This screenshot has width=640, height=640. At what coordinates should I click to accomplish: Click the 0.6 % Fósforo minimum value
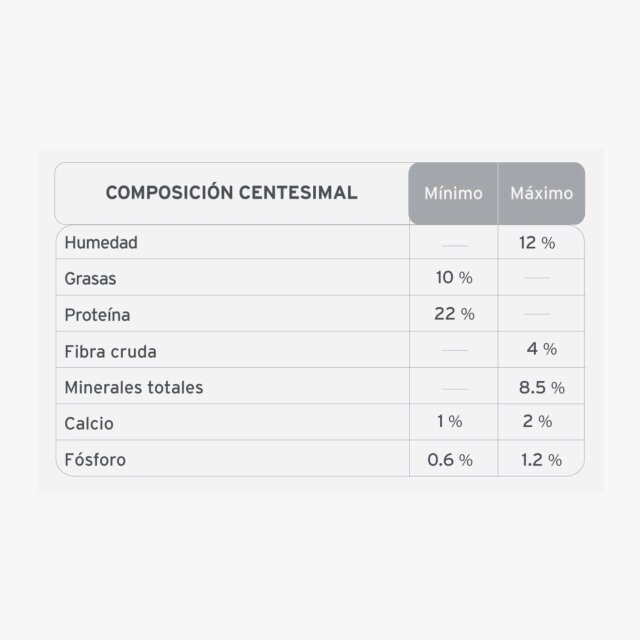point(450,460)
